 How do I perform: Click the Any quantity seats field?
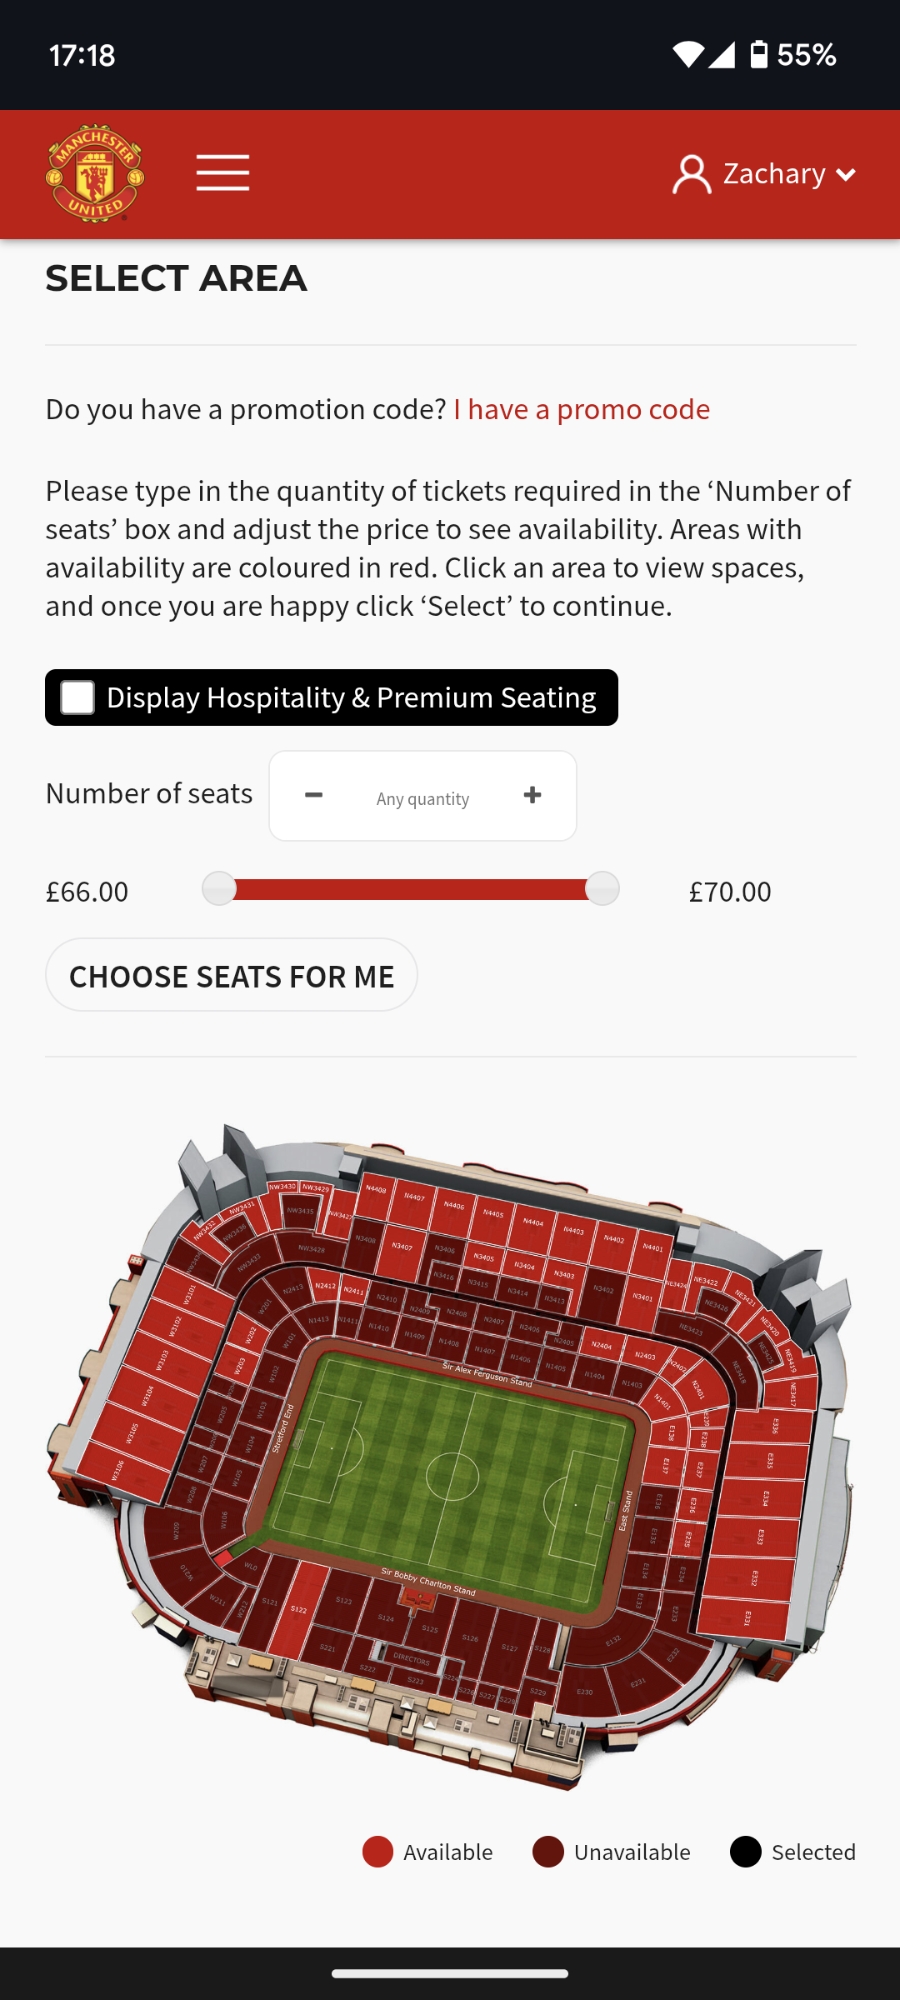[x=422, y=799]
